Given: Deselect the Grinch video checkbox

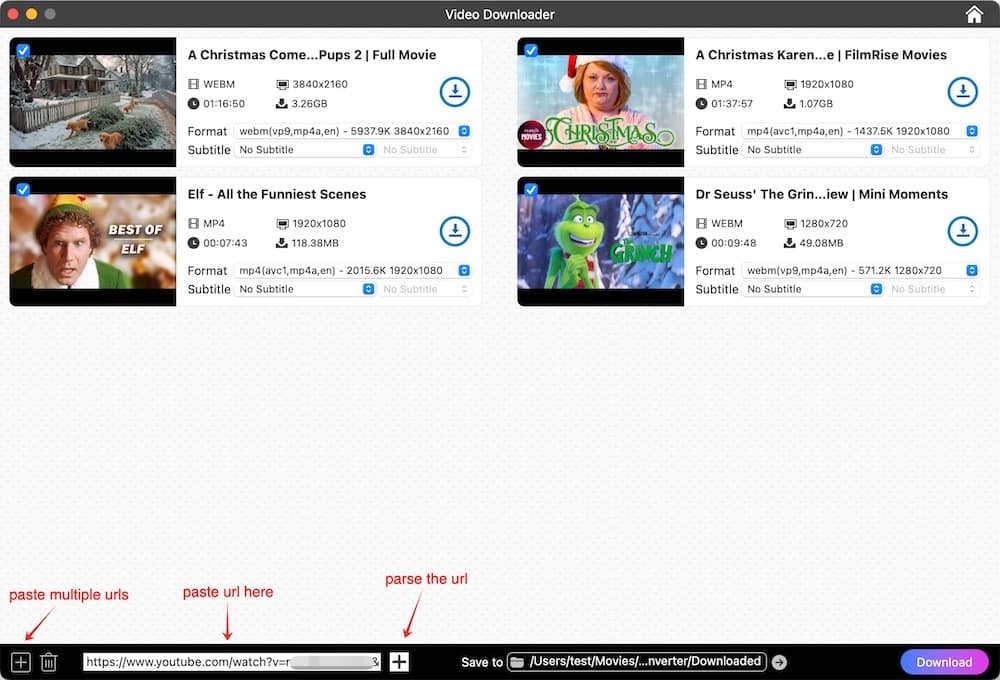Looking at the screenshot, I should click(531, 190).
